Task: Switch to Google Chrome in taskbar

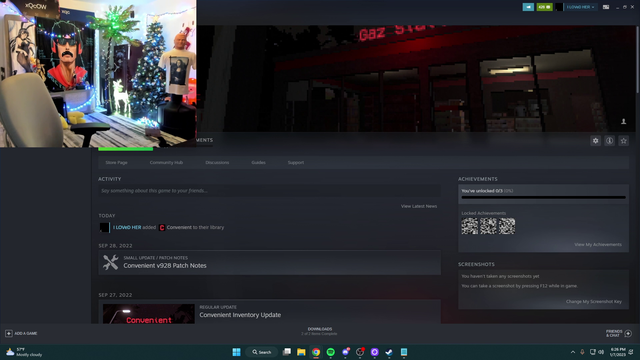Action: (x=316, y=352)
